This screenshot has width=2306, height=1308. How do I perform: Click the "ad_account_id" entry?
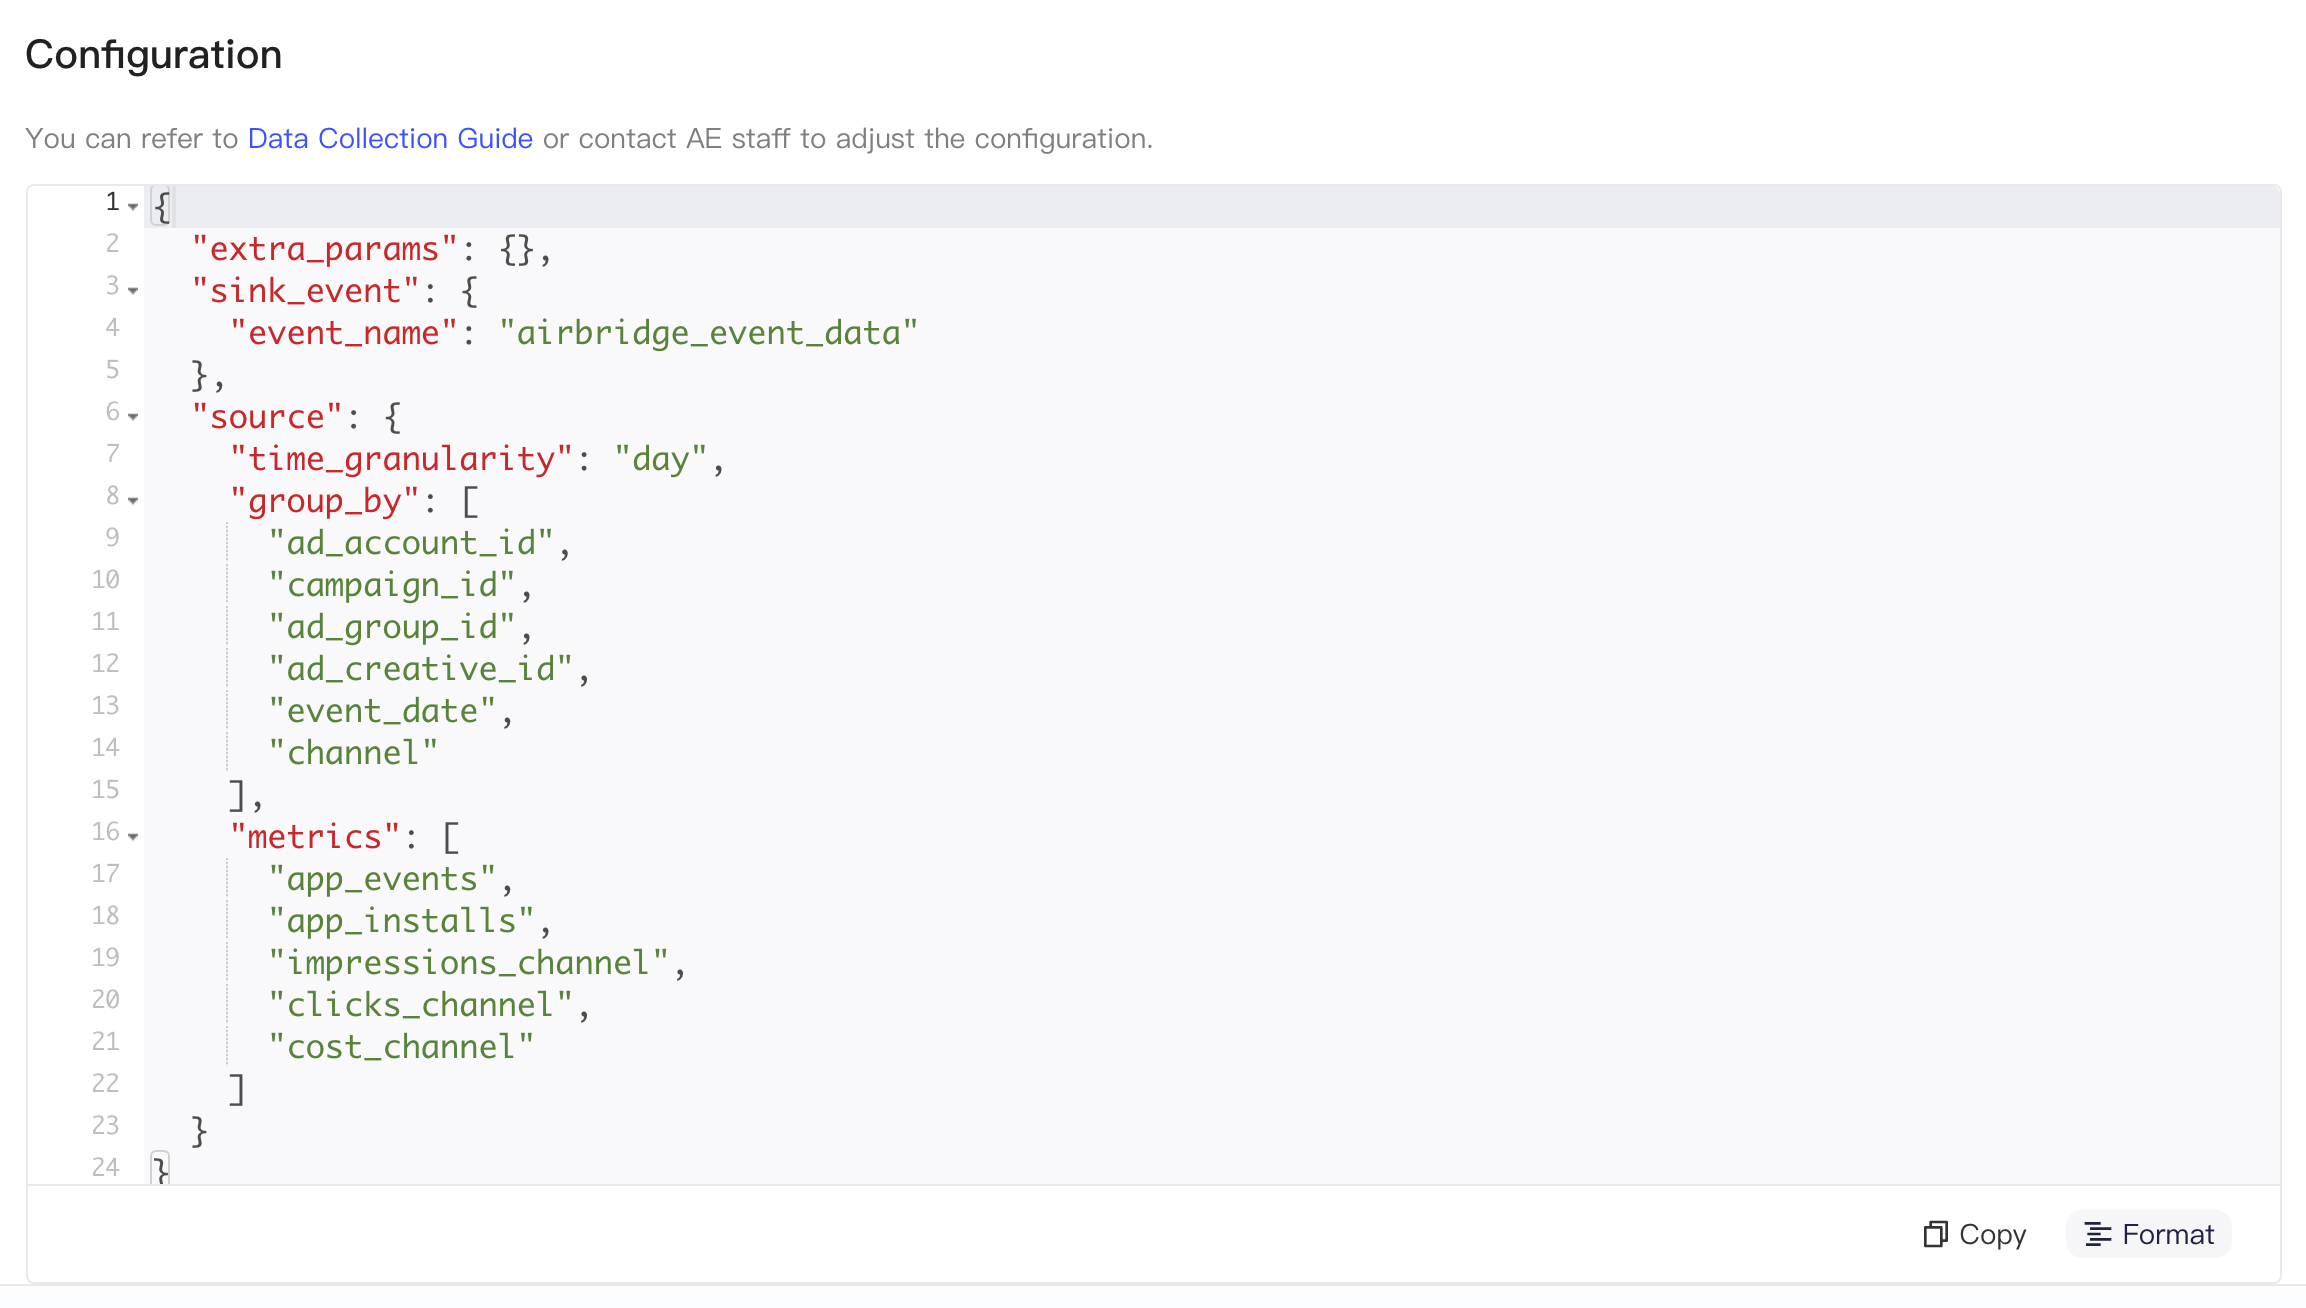[410, 543]
